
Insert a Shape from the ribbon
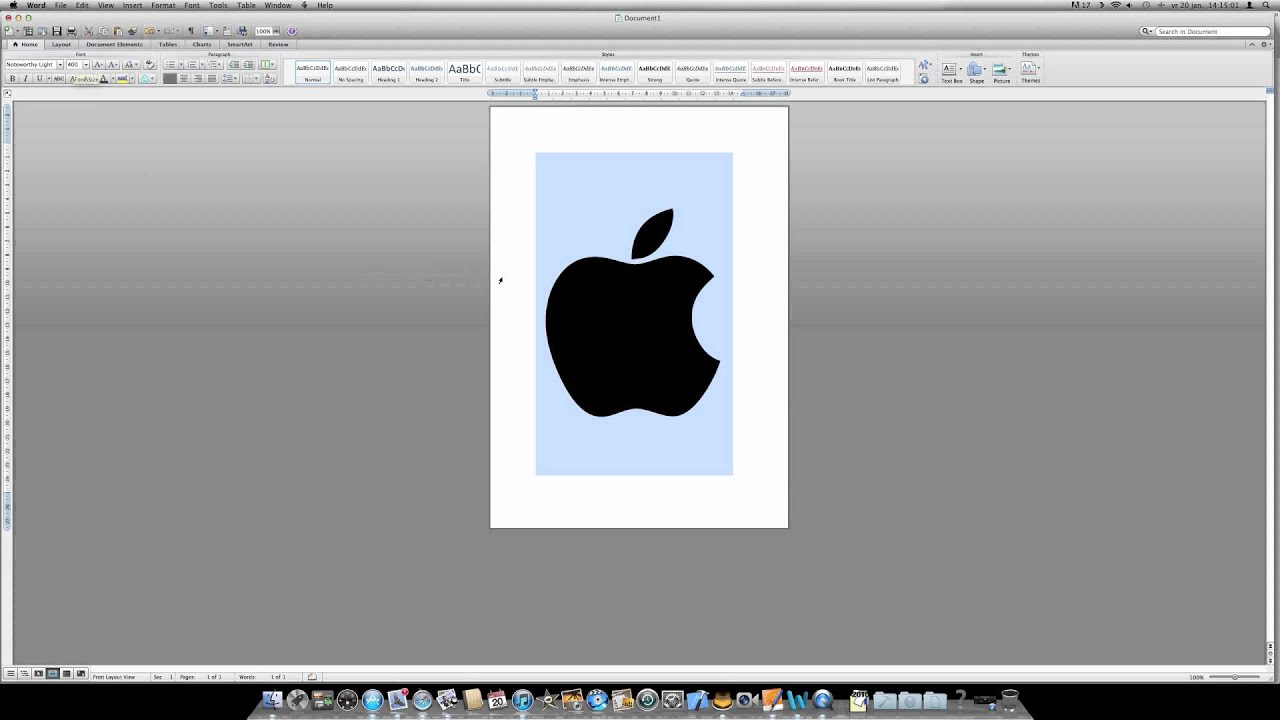976,71
